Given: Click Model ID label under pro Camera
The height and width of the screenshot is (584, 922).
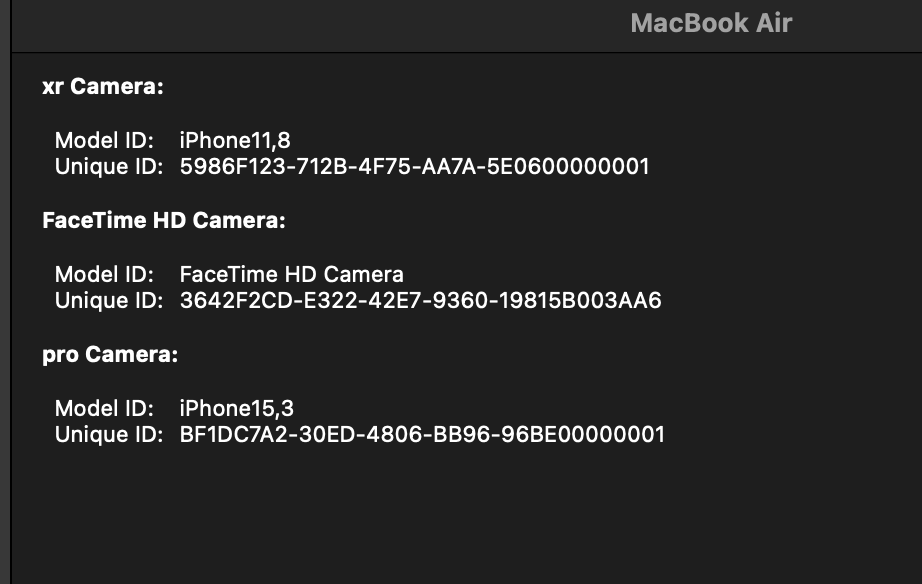Looking at the screenshot, I should [104, 409].
